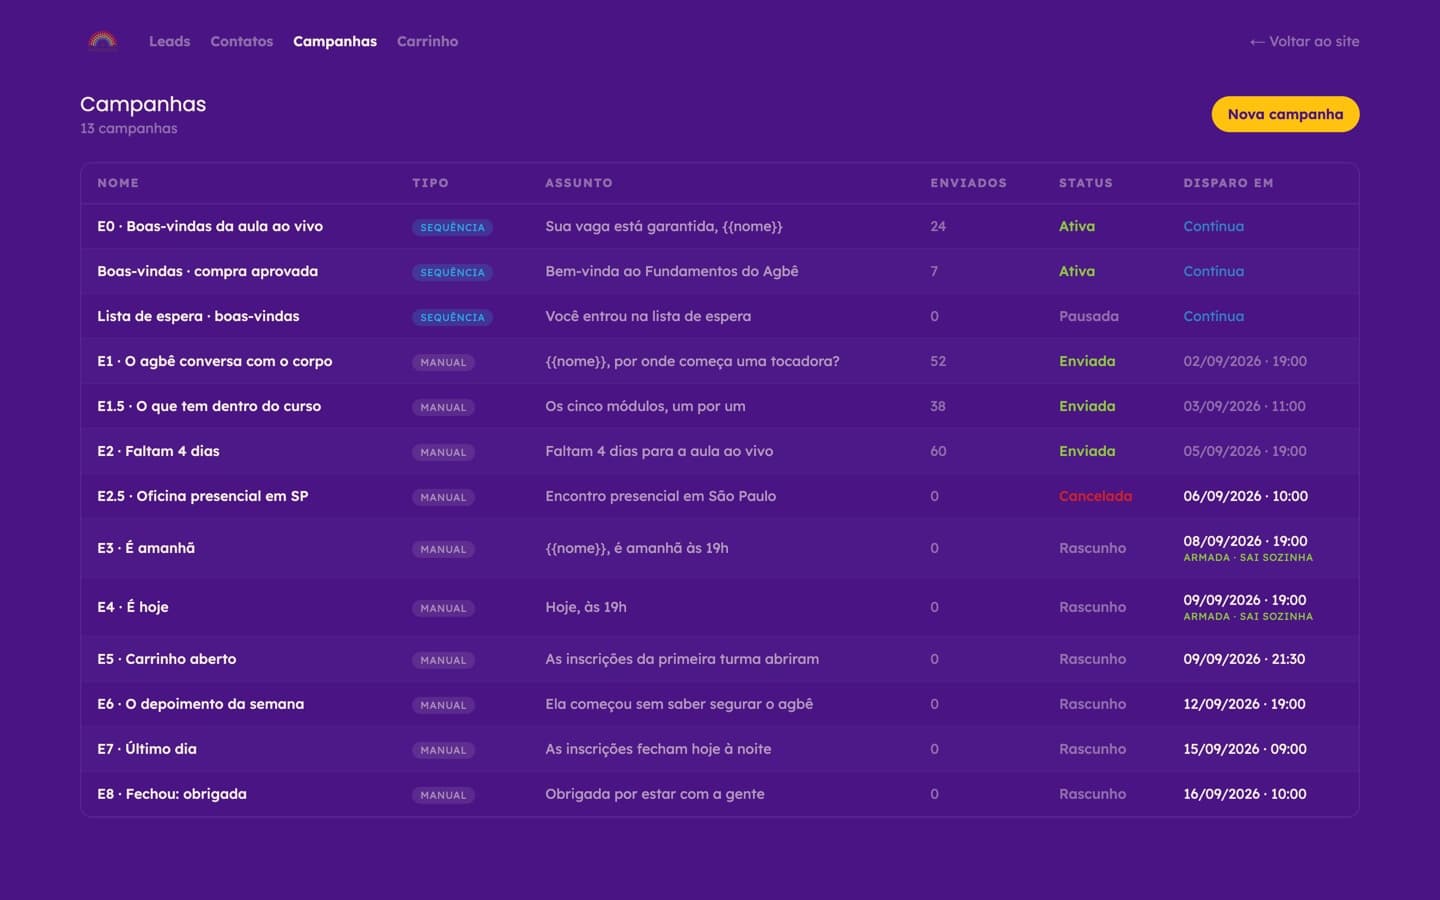Open E2.5 · Oficina presencial em SP
1440x900 pixels.
coord(202,496)
